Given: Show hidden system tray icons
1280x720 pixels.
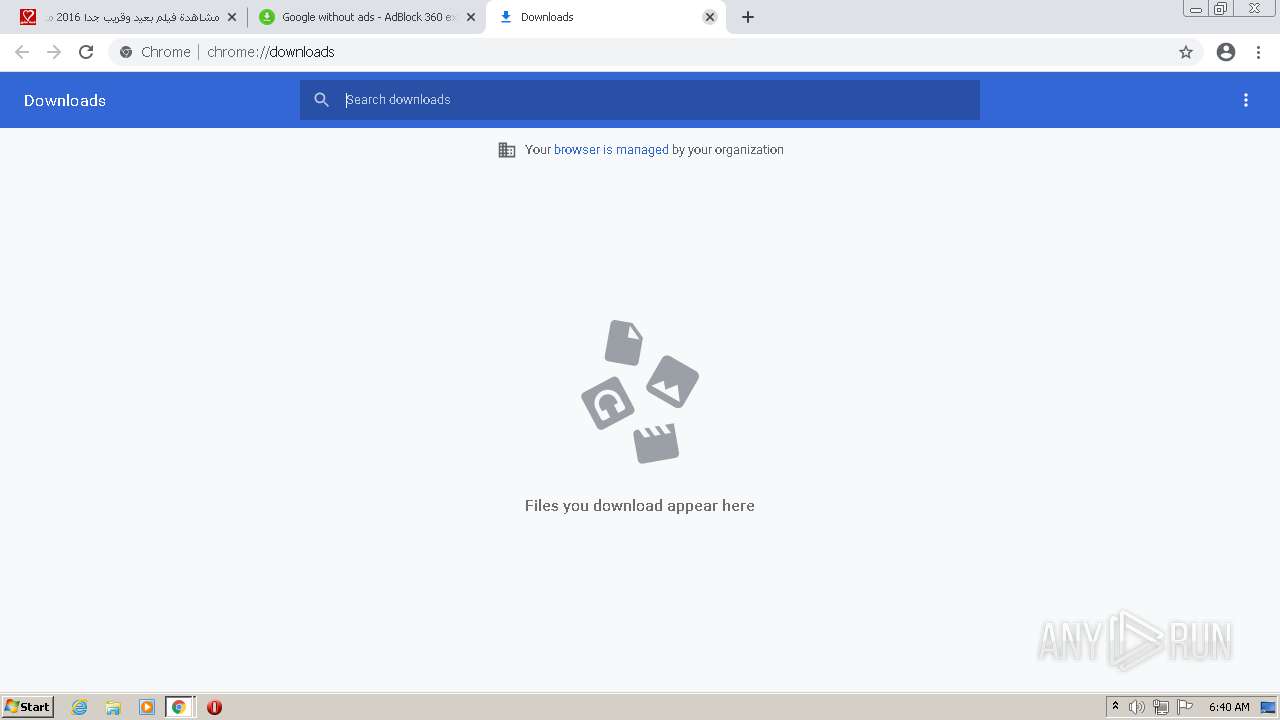Looking at the screenshot, I should pyautogui.click(x=1116, y=707).
